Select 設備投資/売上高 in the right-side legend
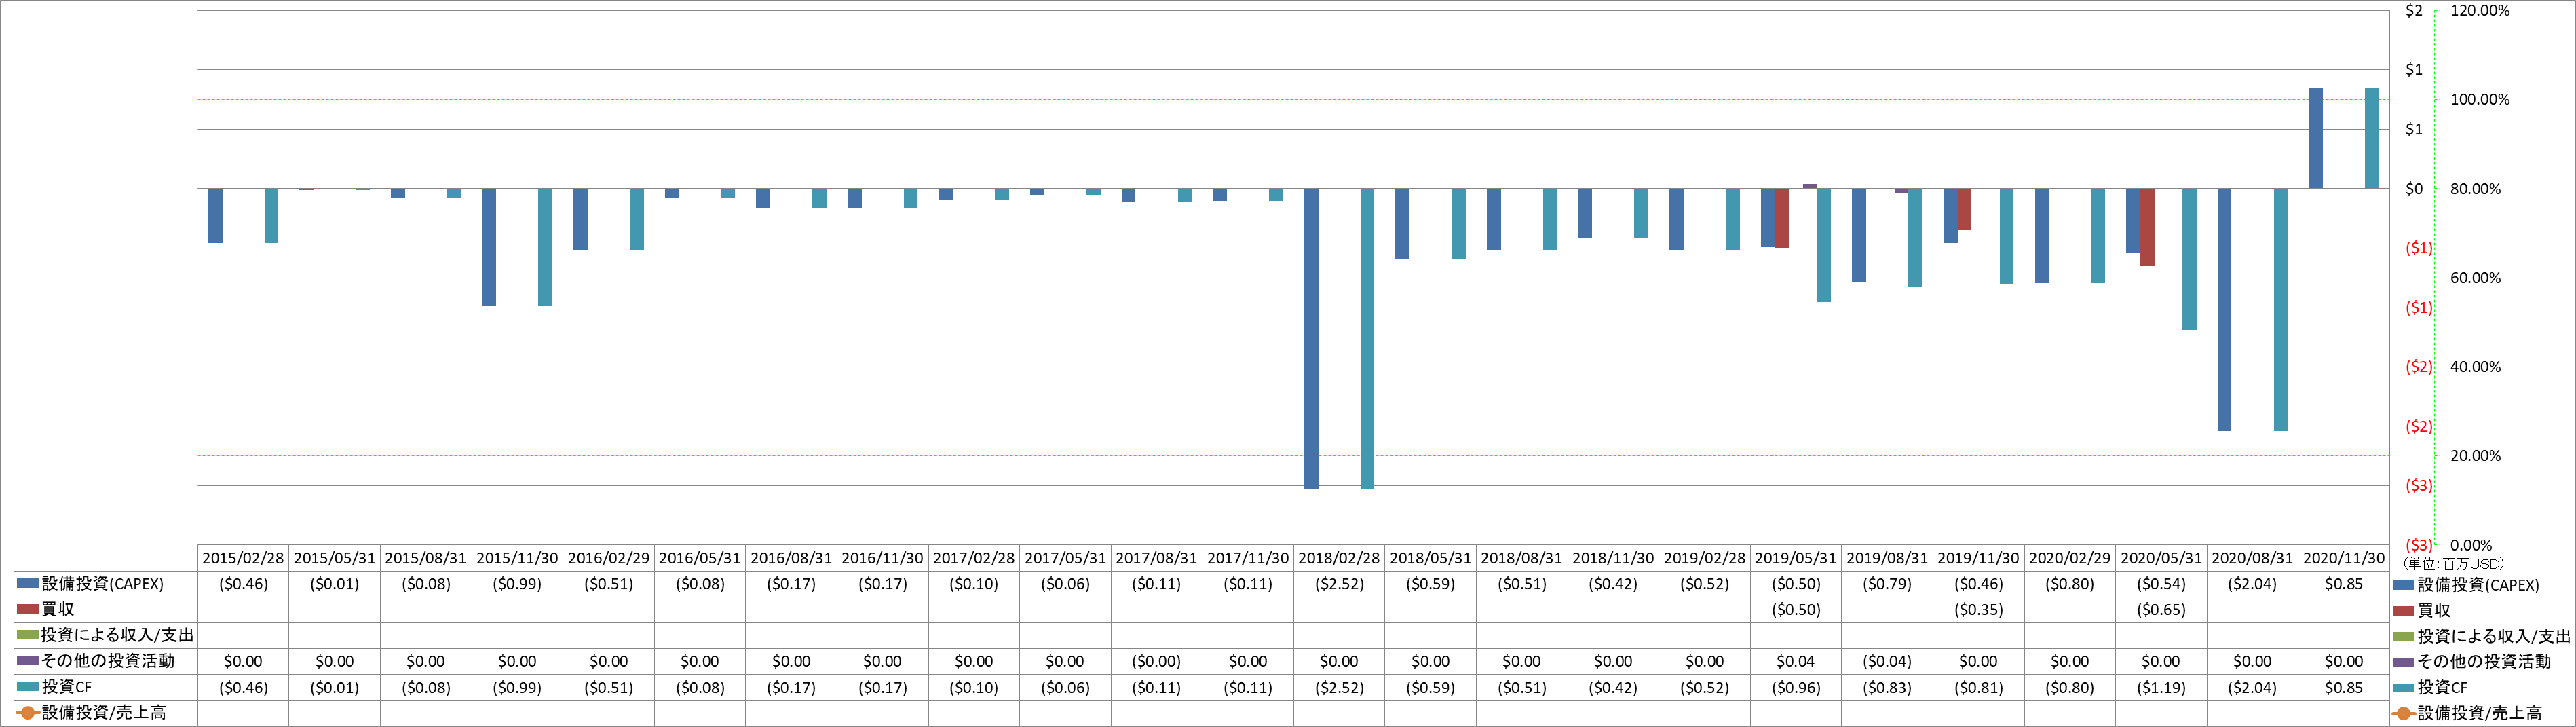The image size is (2576, 727). pyautogui.click(x=2480, y=713)
